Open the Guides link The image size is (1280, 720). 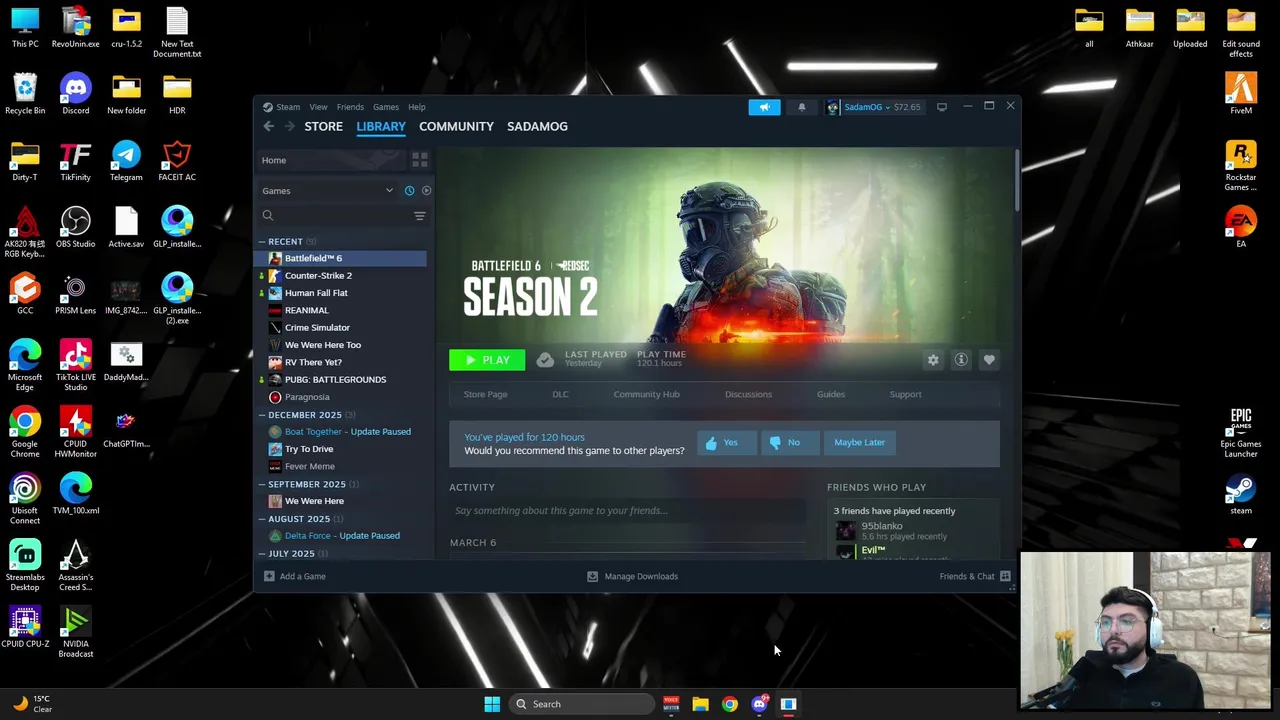[831, 394]
